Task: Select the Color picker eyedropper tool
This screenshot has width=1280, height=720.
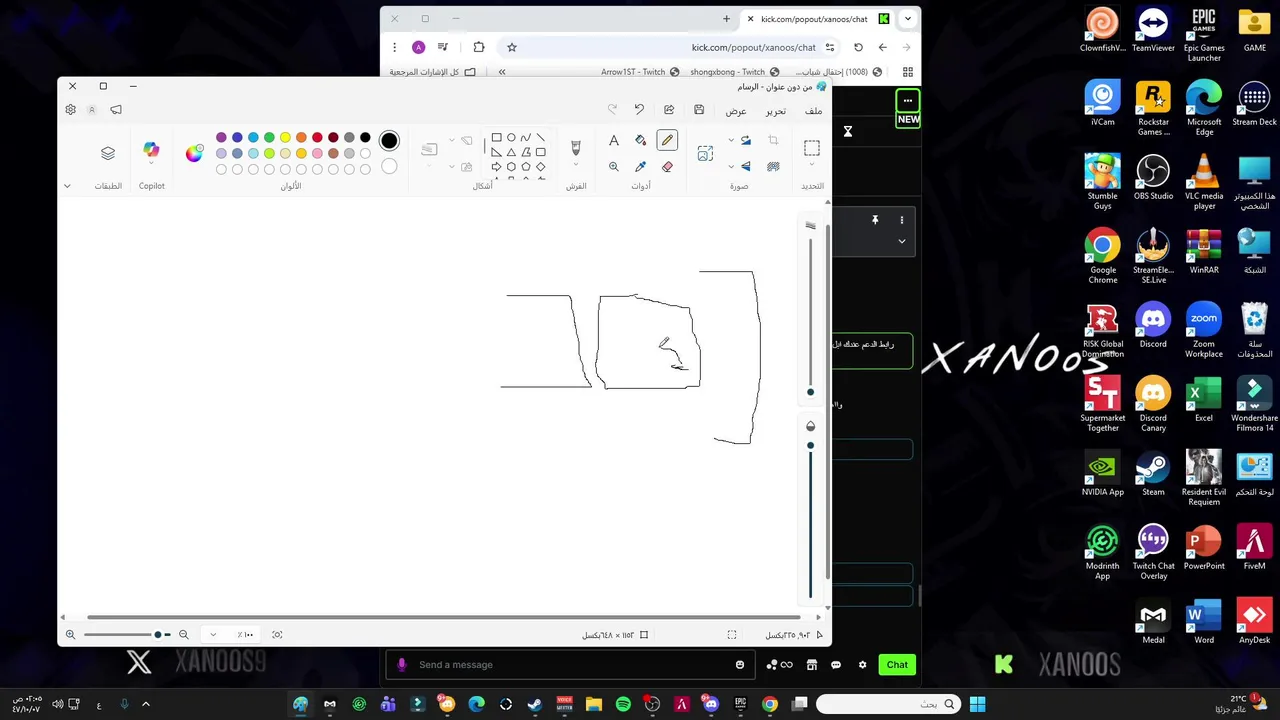Action: point(641,167)
